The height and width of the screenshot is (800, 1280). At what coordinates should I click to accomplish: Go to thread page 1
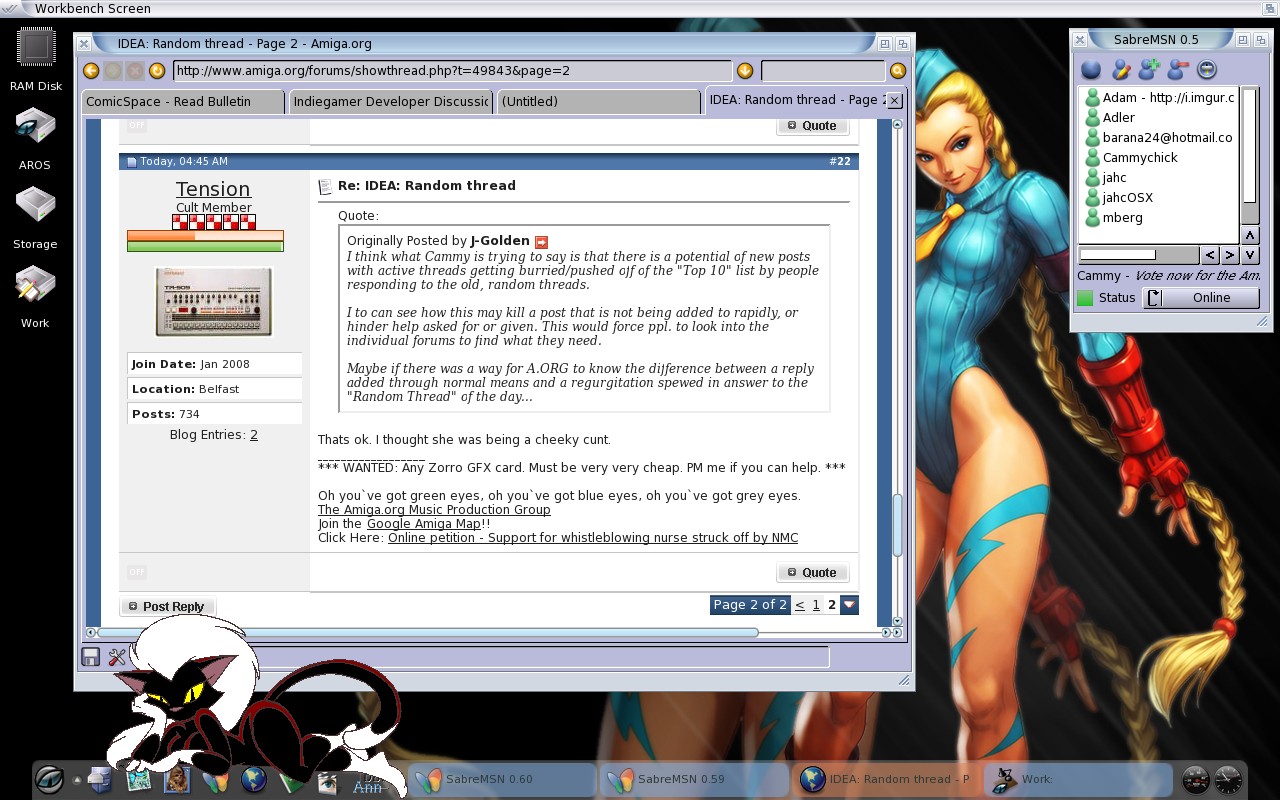click(x=816, y=605)
